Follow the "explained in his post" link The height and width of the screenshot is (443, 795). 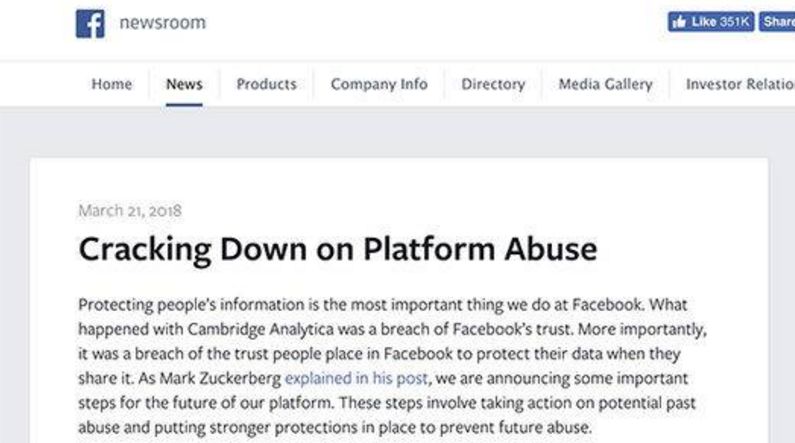(357, 378)
